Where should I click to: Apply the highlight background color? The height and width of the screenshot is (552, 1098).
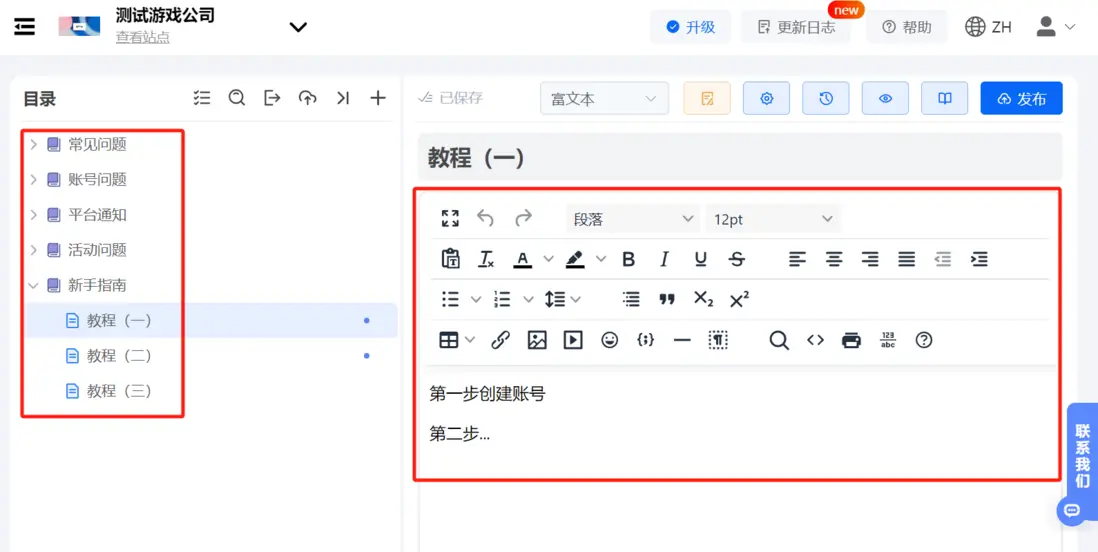575,259
